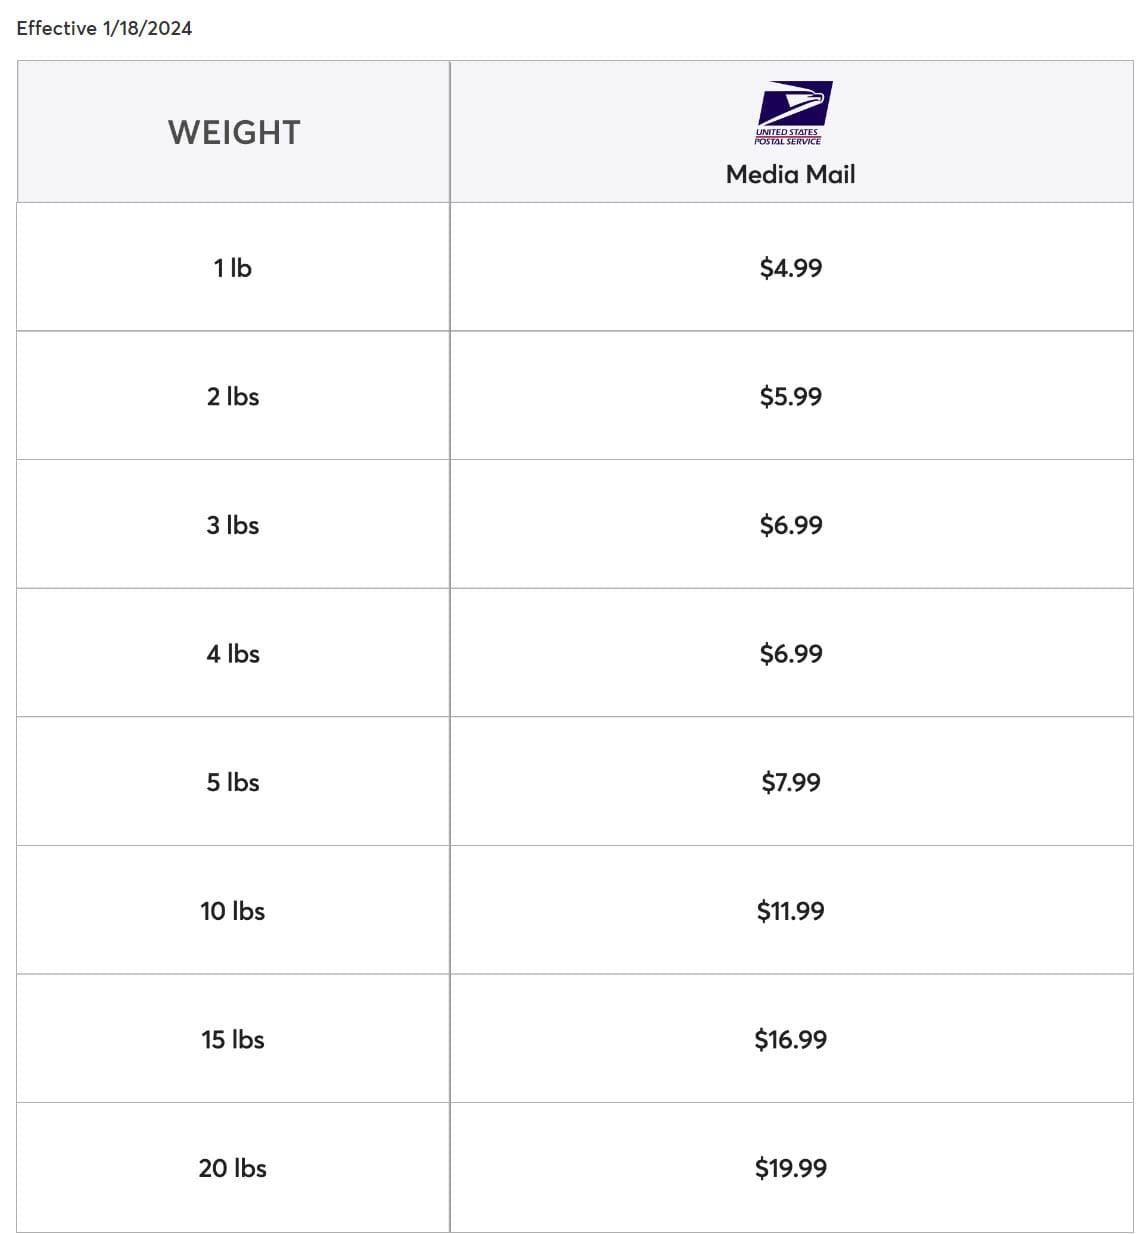This screenshot has width=1145, height=1234.
Task: Click the $7.99 price cell
Action: pos(790,782)
